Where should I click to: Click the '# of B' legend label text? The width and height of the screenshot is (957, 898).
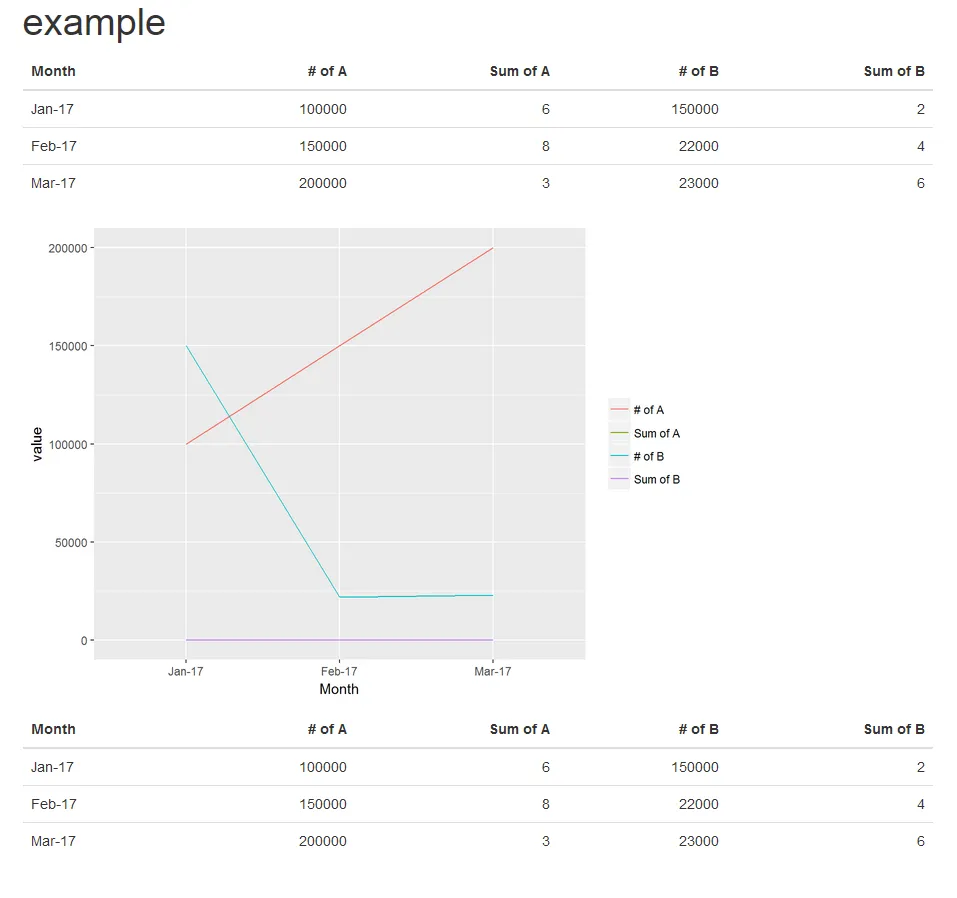pos(649,457)
